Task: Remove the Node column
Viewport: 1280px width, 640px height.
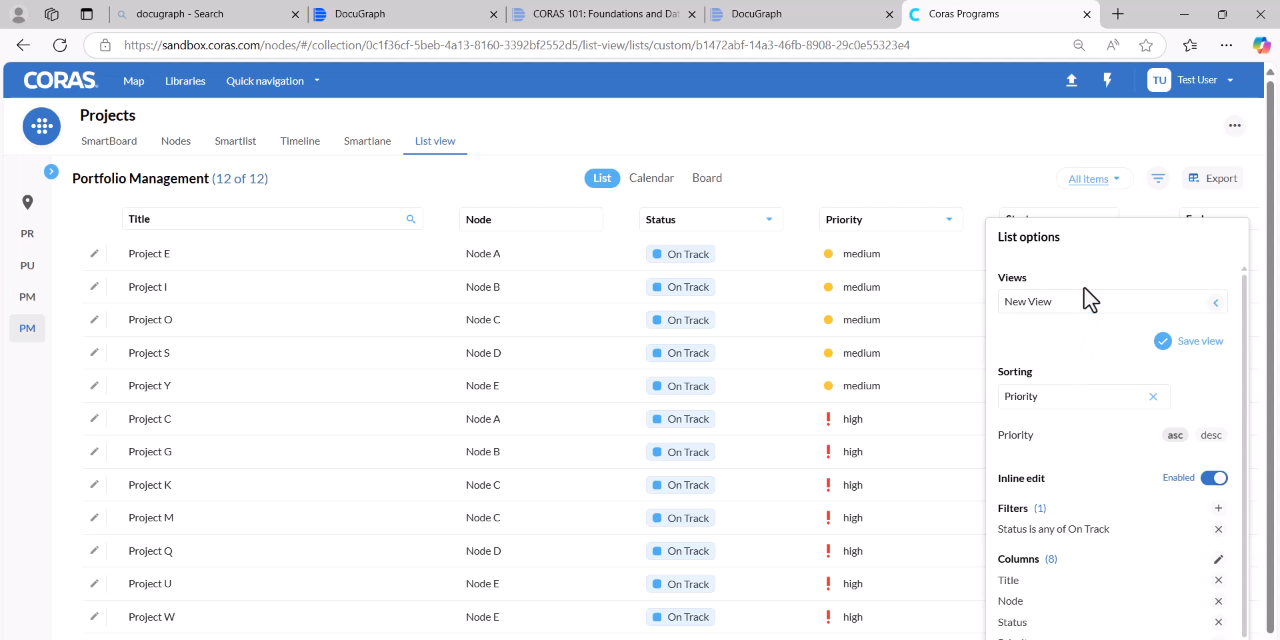Action: pyautogui.click(x=1218, y=601)
